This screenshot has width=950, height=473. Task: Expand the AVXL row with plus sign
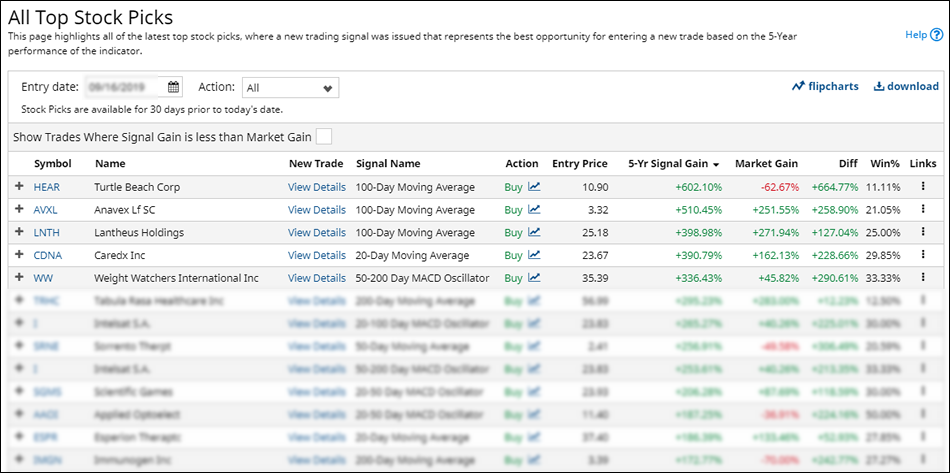(19, 209)
